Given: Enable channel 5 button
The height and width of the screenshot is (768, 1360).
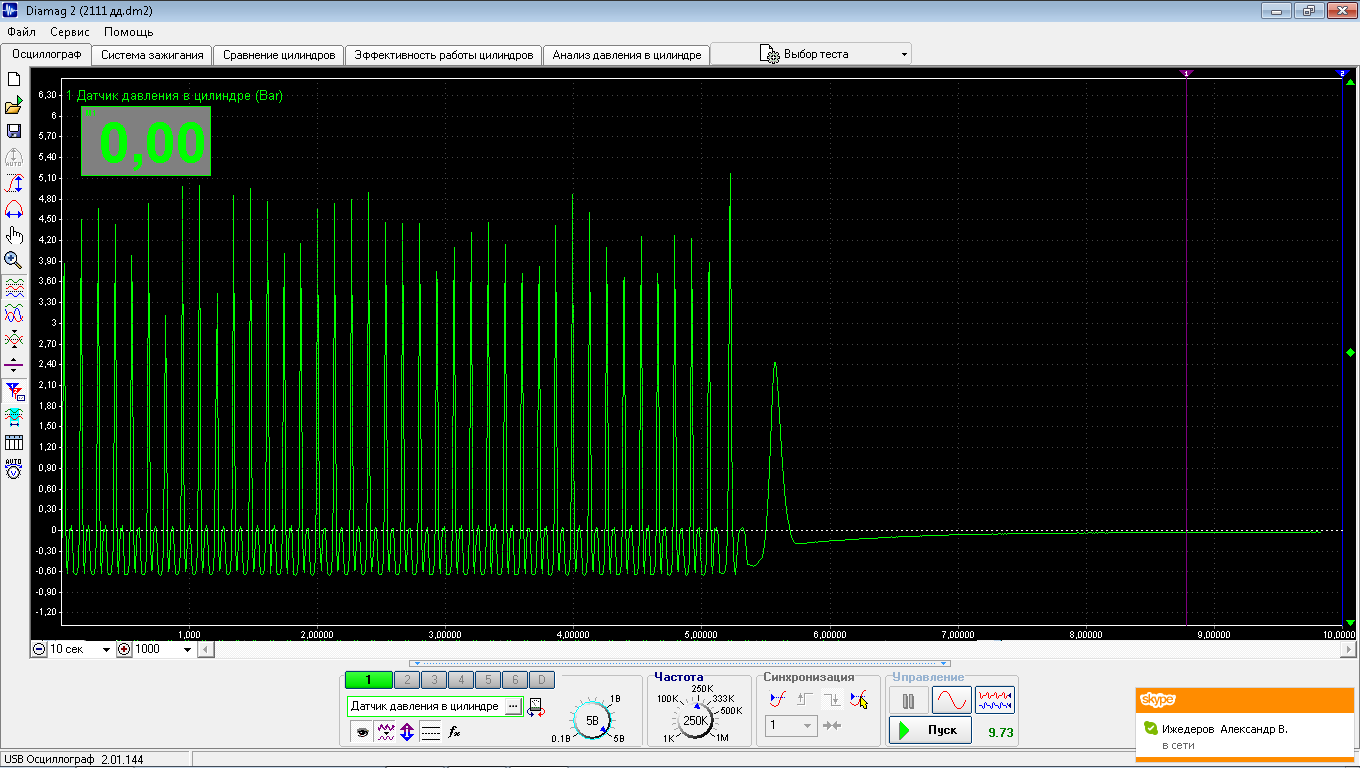Looking at the screenshot, I should [487, 680].
